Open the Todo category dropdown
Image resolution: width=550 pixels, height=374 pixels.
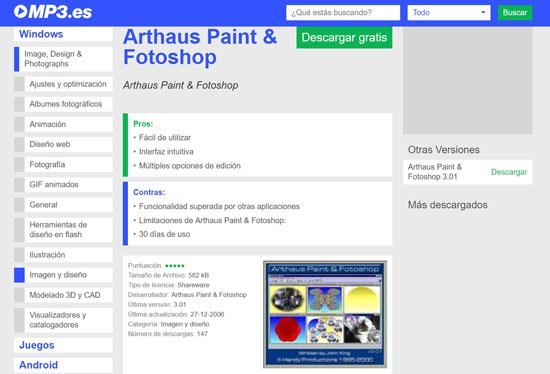coord(449,13)
